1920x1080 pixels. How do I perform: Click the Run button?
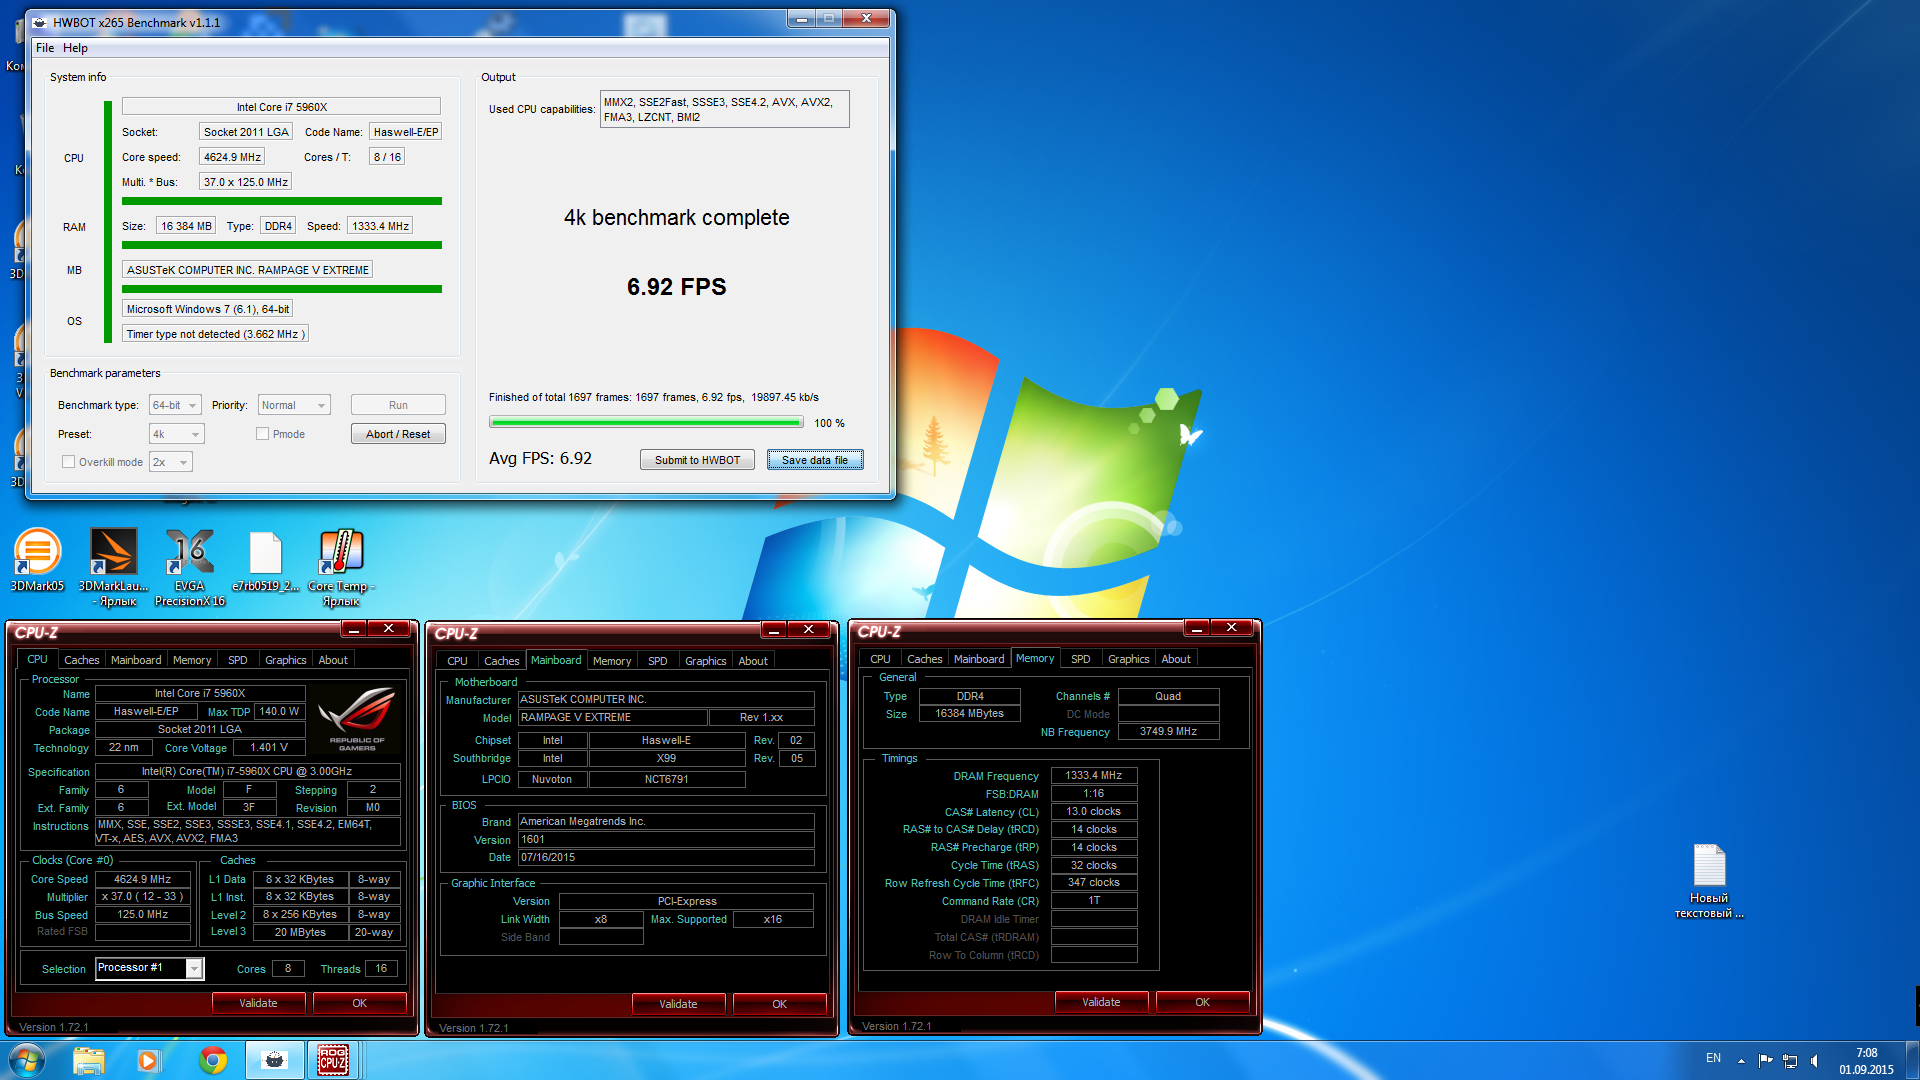[398, 405]
